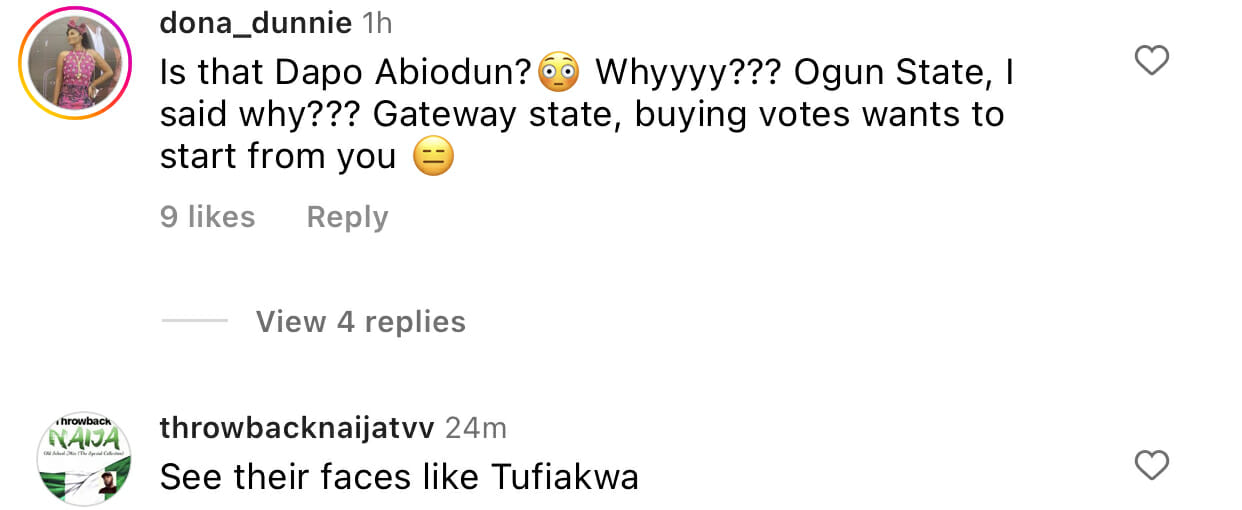Show the 9 likes list

(208, 217)
